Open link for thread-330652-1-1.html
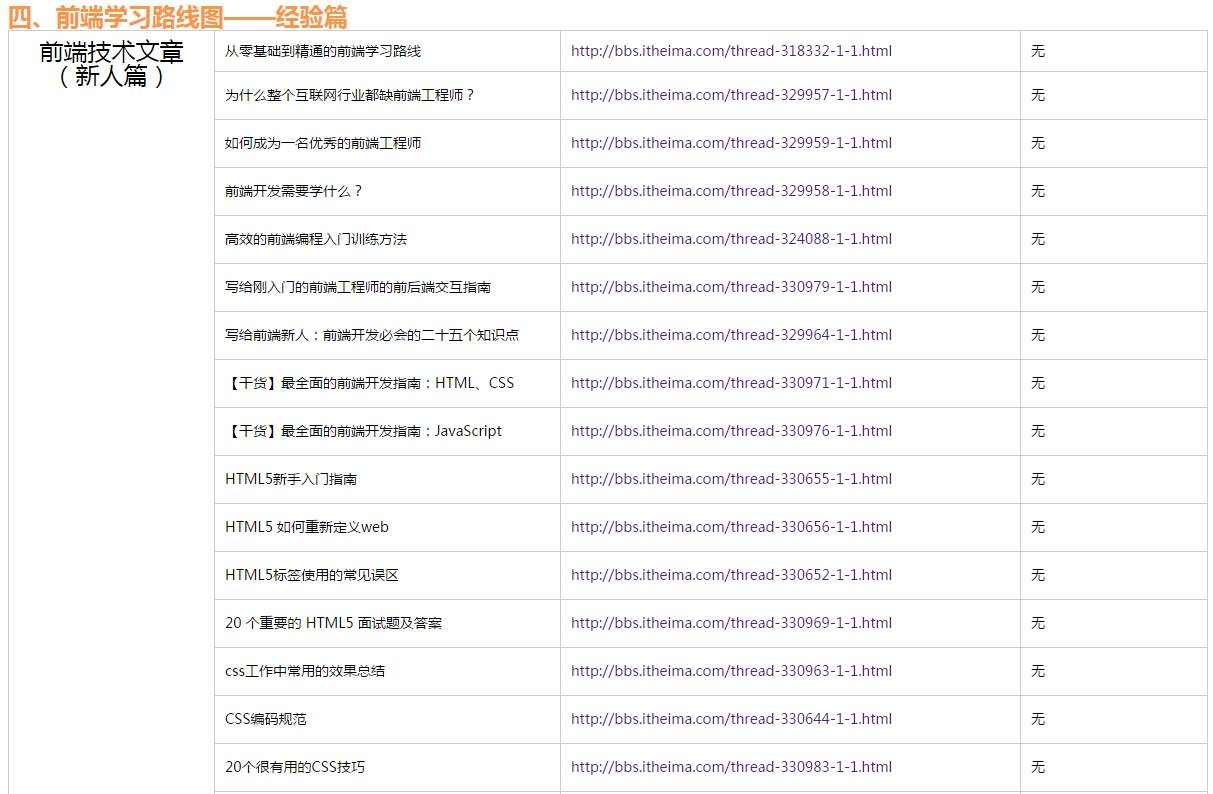Screen dimensions: 1213x794 point(731,575)
